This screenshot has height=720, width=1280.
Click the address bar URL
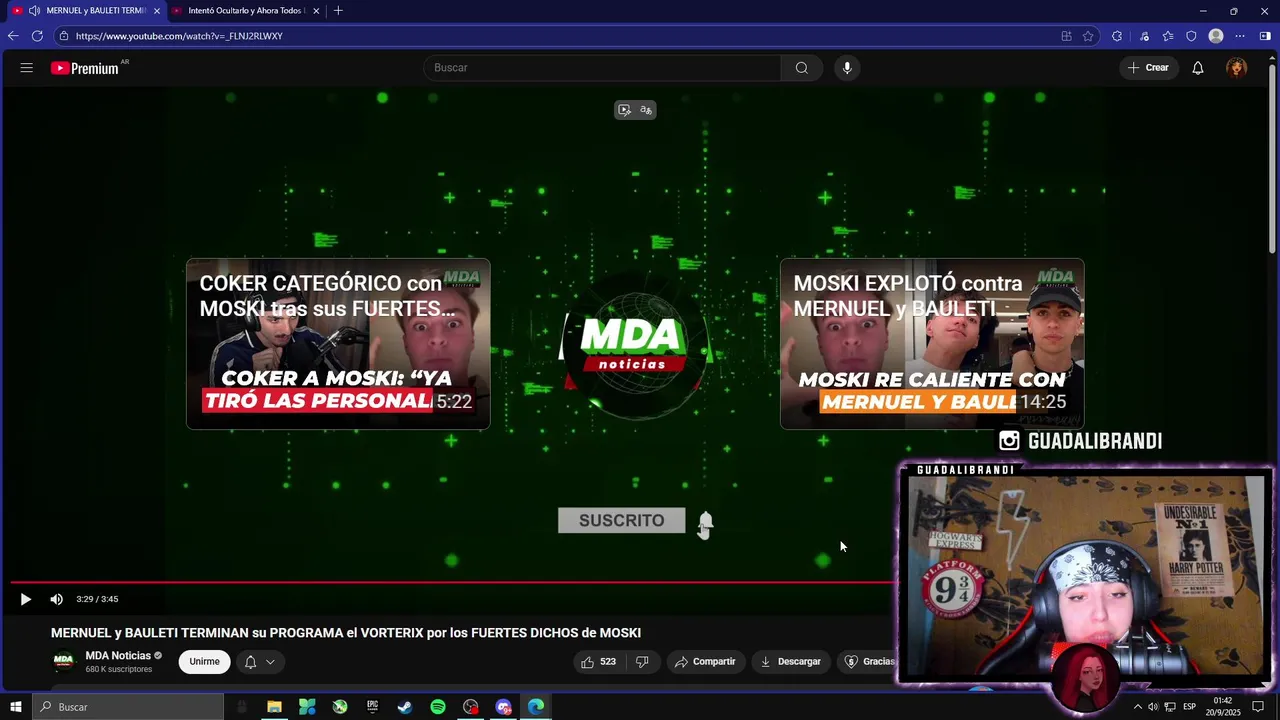(x=179, y=36)
